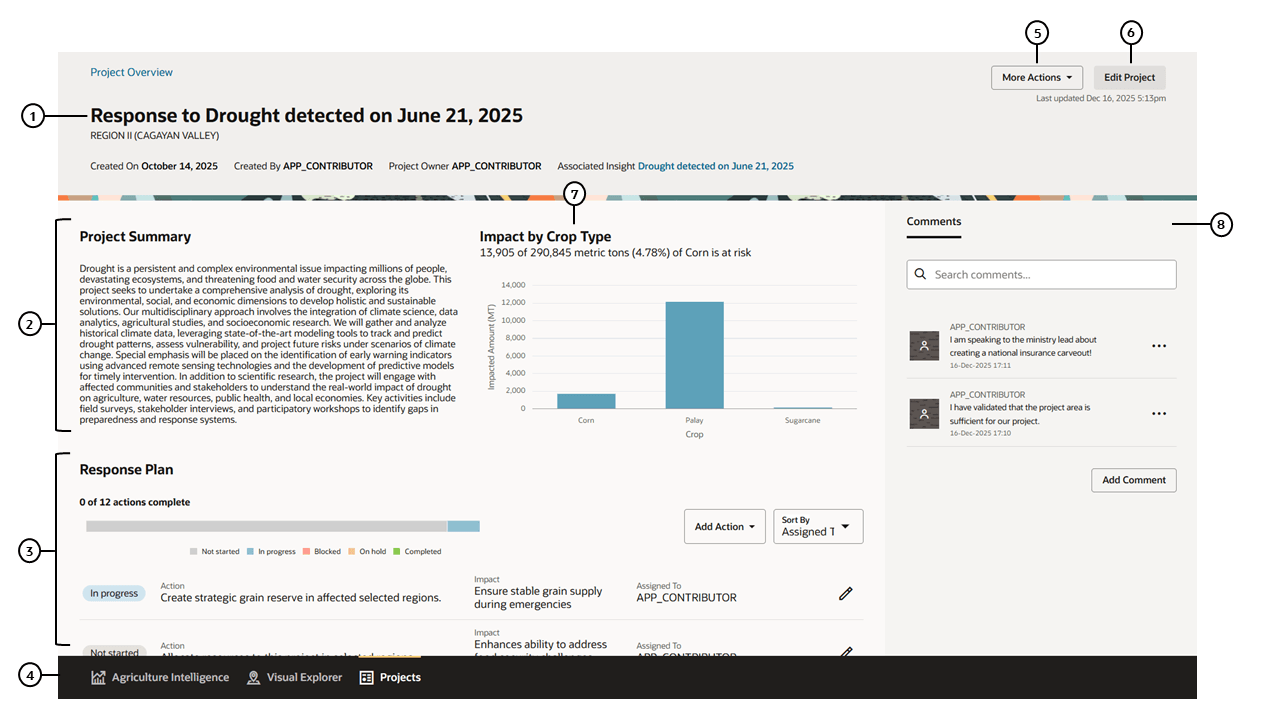Click the gray not-started segment of progress bar
This screenshot has height=720, width=1280.
click(266, 526)
